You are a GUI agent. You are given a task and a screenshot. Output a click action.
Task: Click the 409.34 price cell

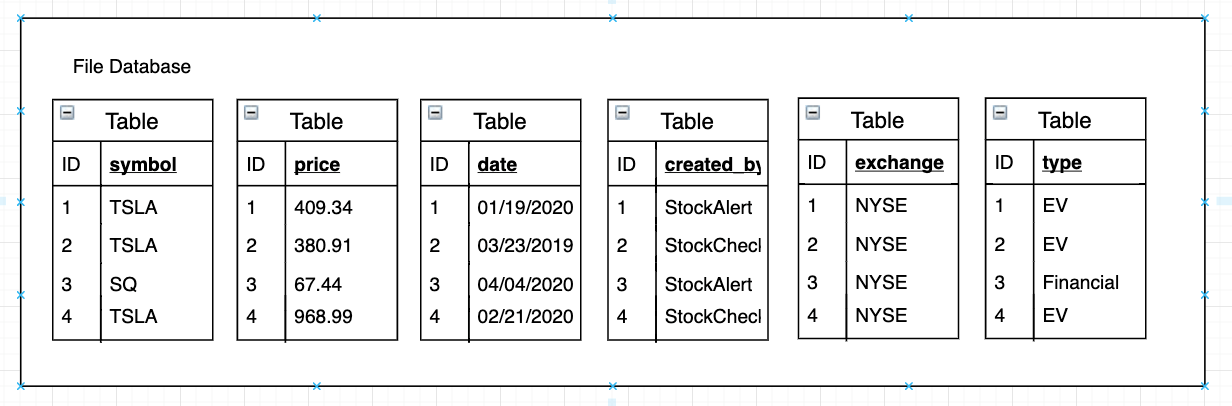coord(324,208)
